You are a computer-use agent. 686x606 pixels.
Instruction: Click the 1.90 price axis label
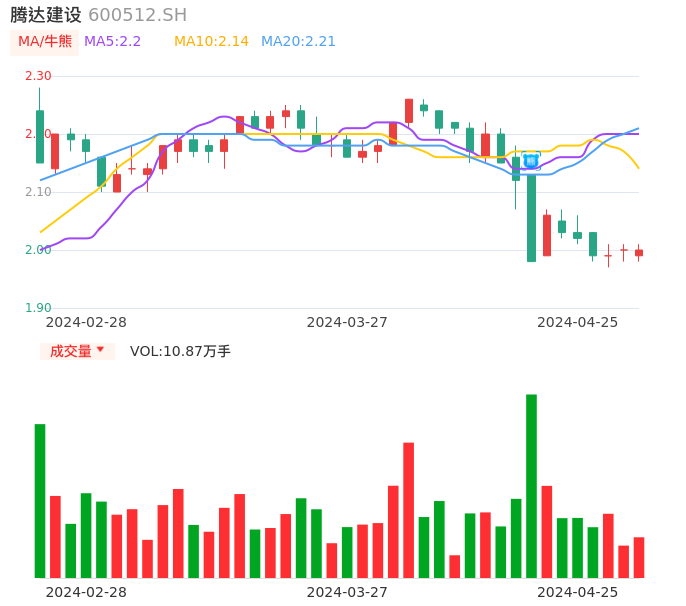point(38,308)
